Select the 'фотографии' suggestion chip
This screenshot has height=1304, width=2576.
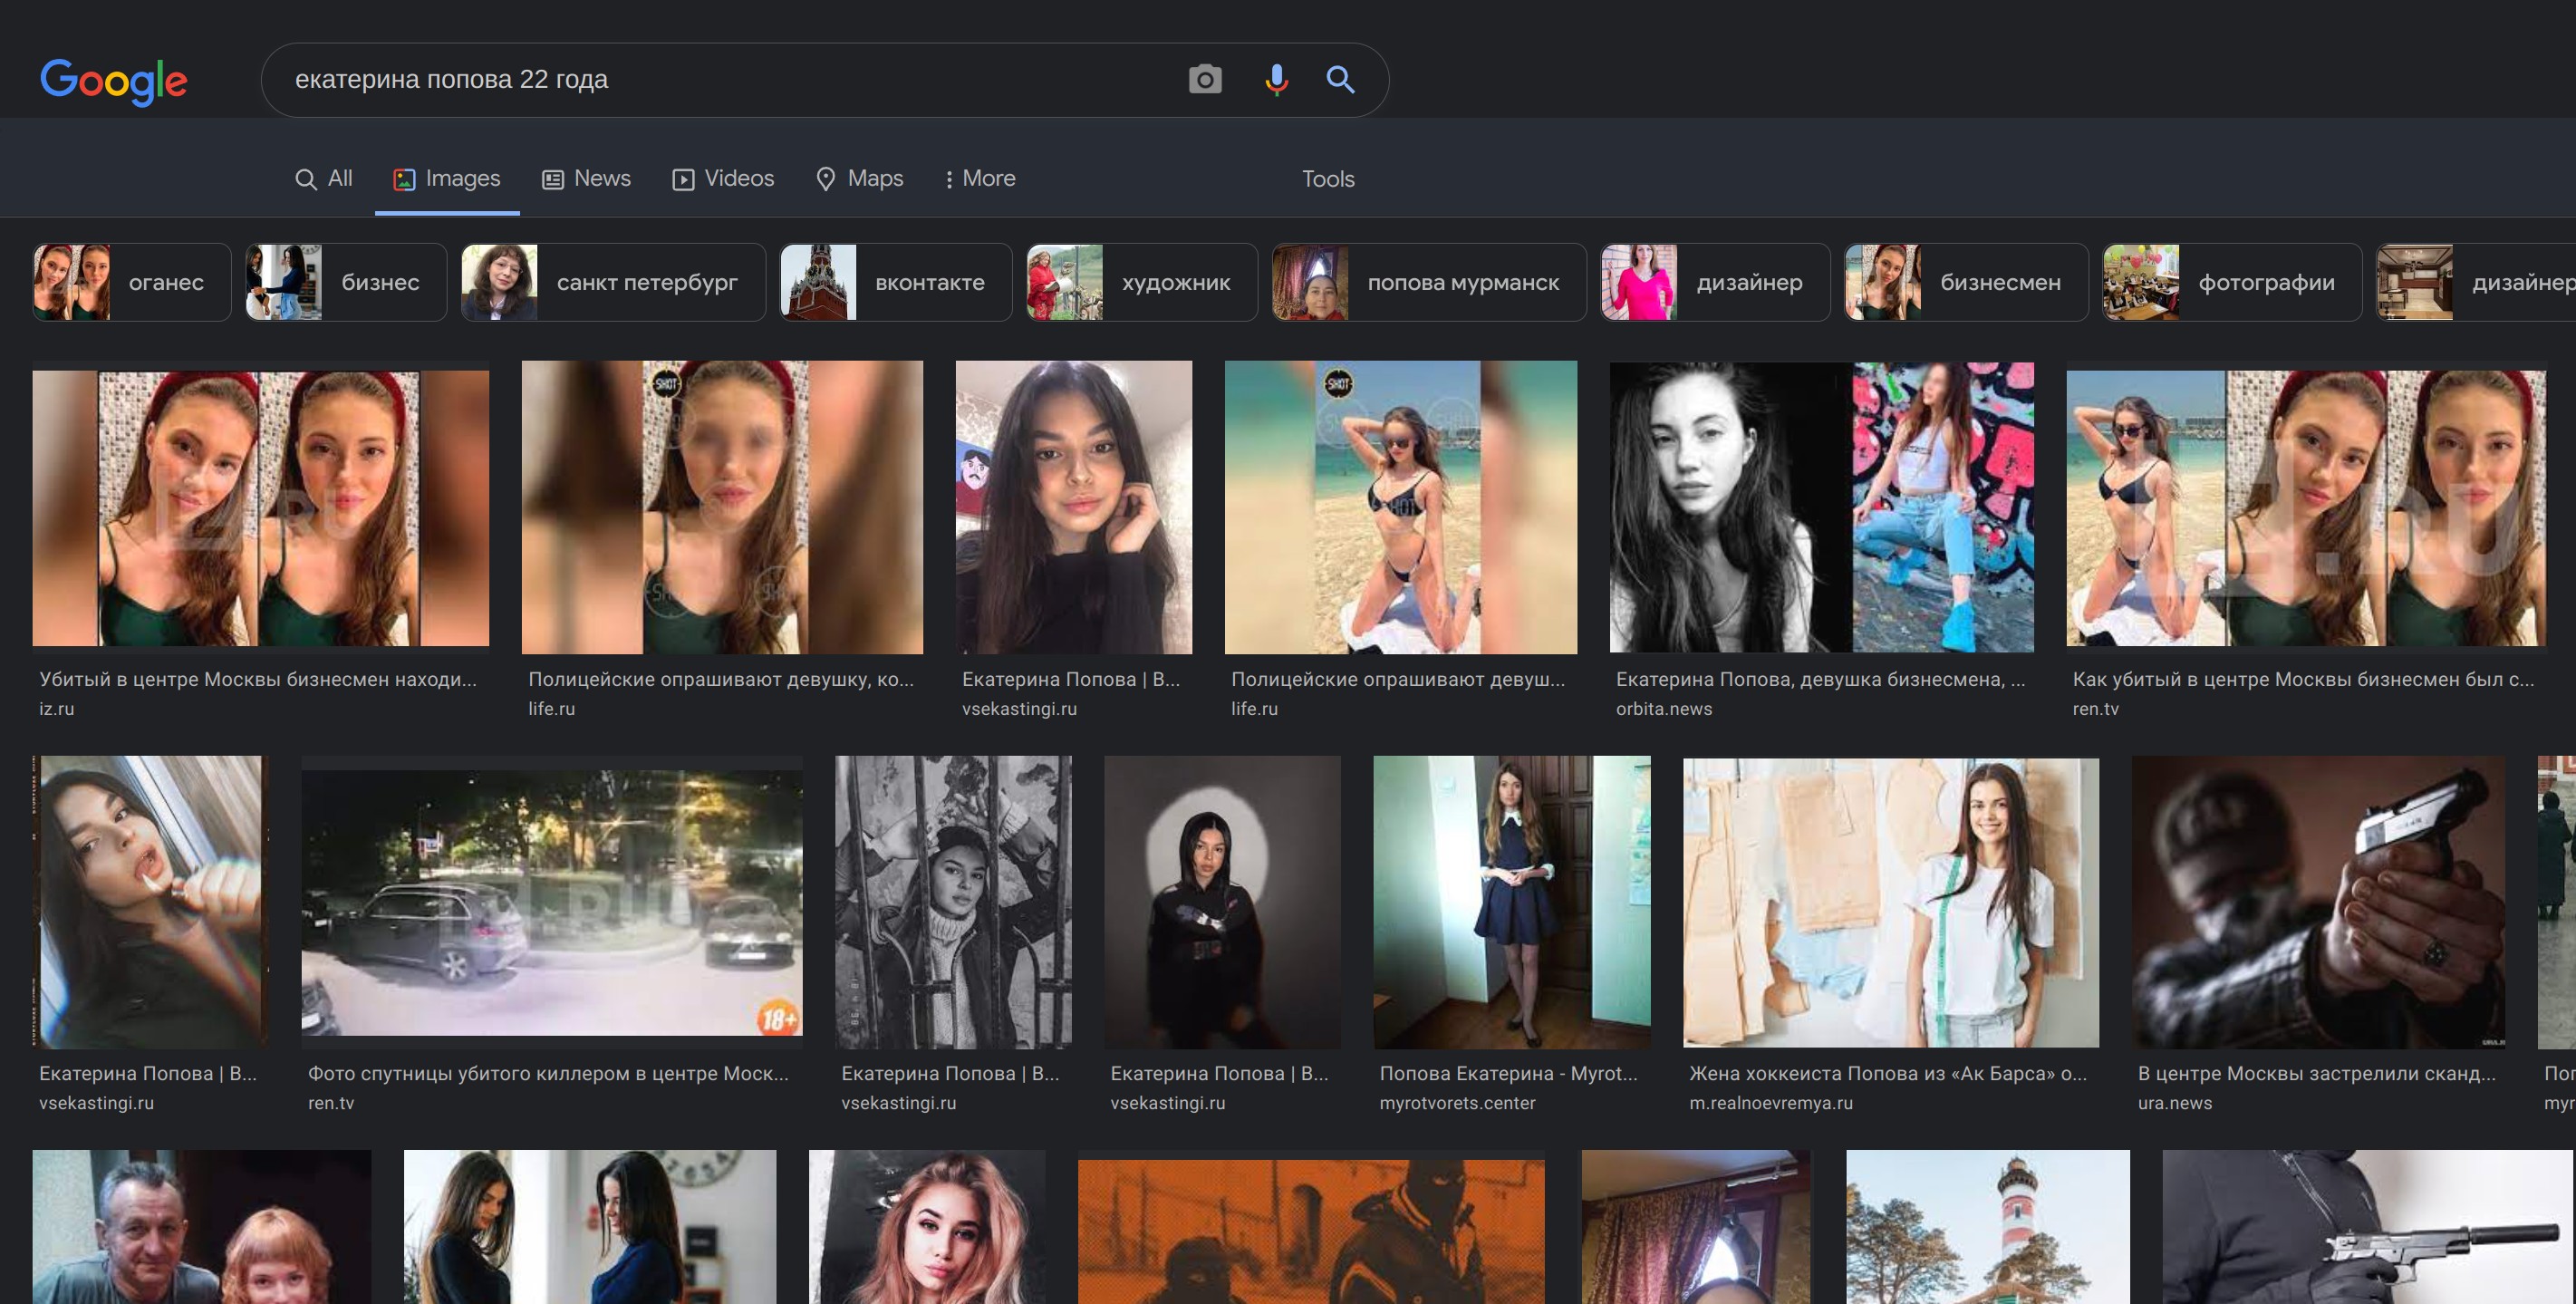coord(2231,283)
